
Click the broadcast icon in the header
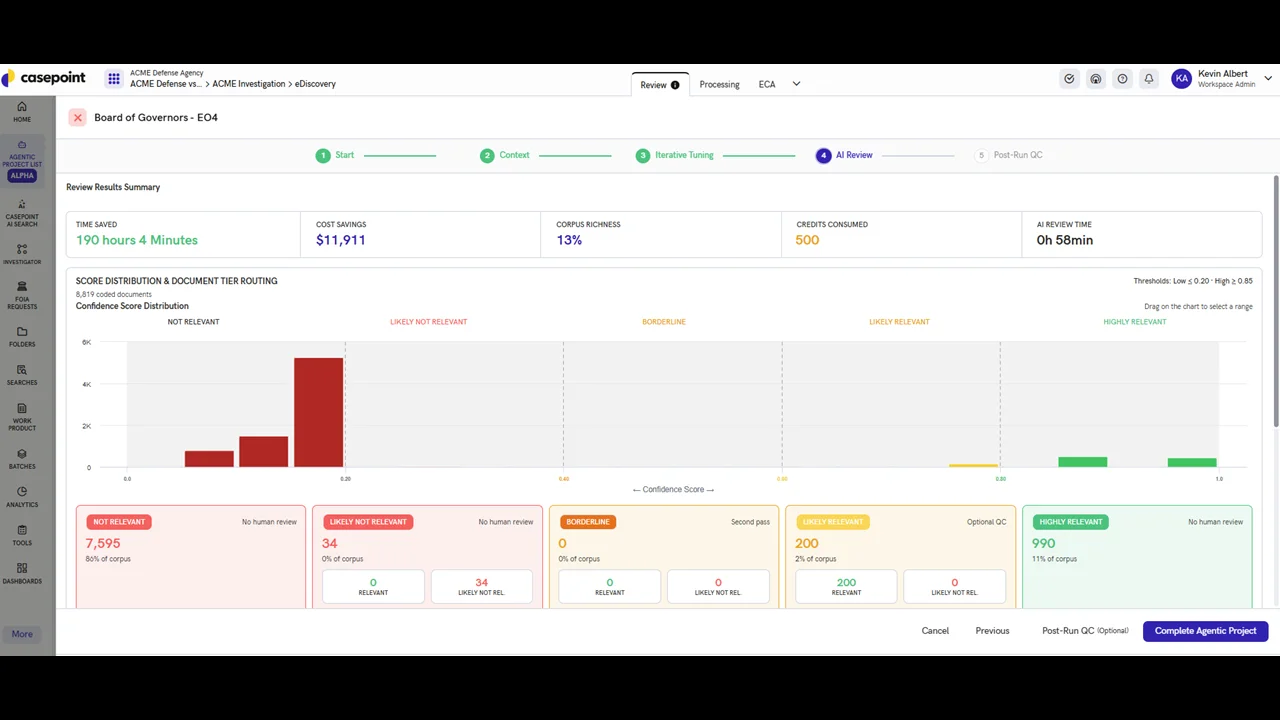coord(1096,79)
